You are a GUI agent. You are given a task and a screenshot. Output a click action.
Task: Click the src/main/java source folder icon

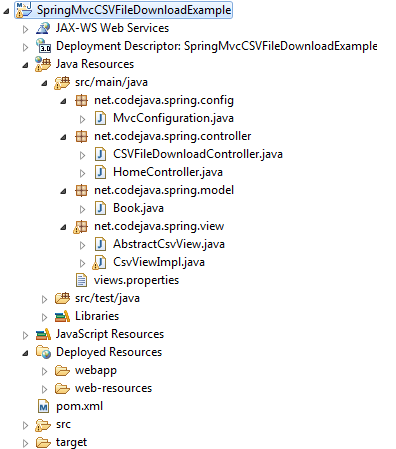pyautogui.click(x=62, y=82)
